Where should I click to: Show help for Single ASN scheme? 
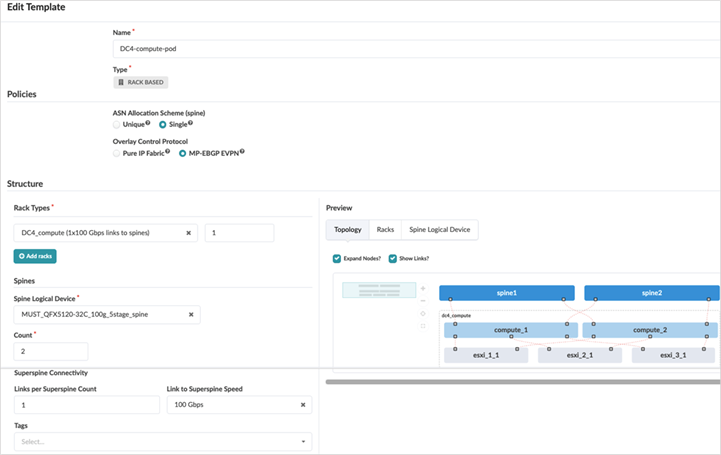pyautogui.click(x=190, y=123)
